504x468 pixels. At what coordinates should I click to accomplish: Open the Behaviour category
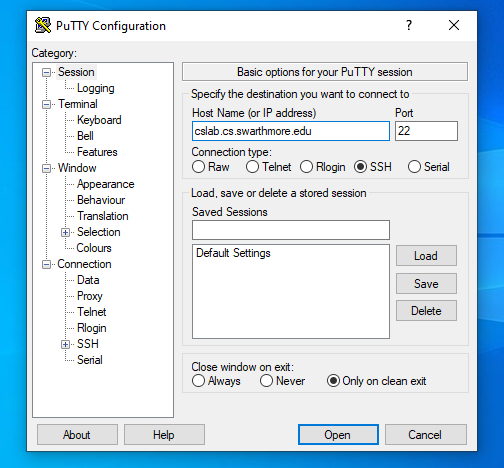[x=101, y=200]
